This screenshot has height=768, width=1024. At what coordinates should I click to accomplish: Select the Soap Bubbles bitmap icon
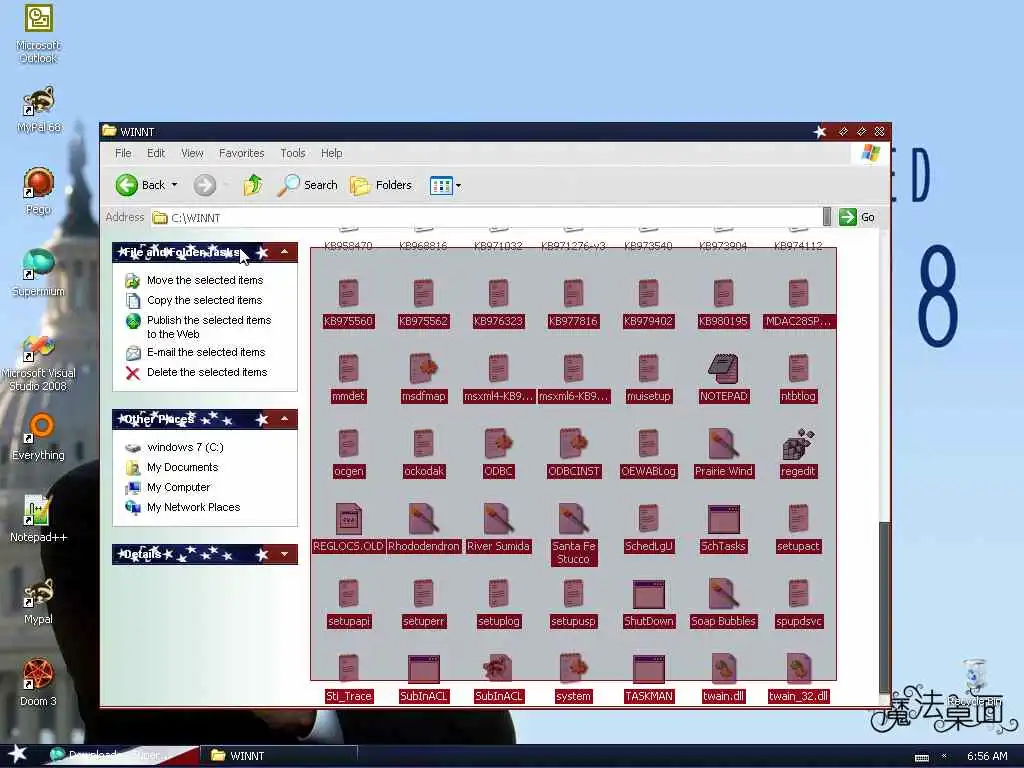pyautogui.click(x=723, y=594)
